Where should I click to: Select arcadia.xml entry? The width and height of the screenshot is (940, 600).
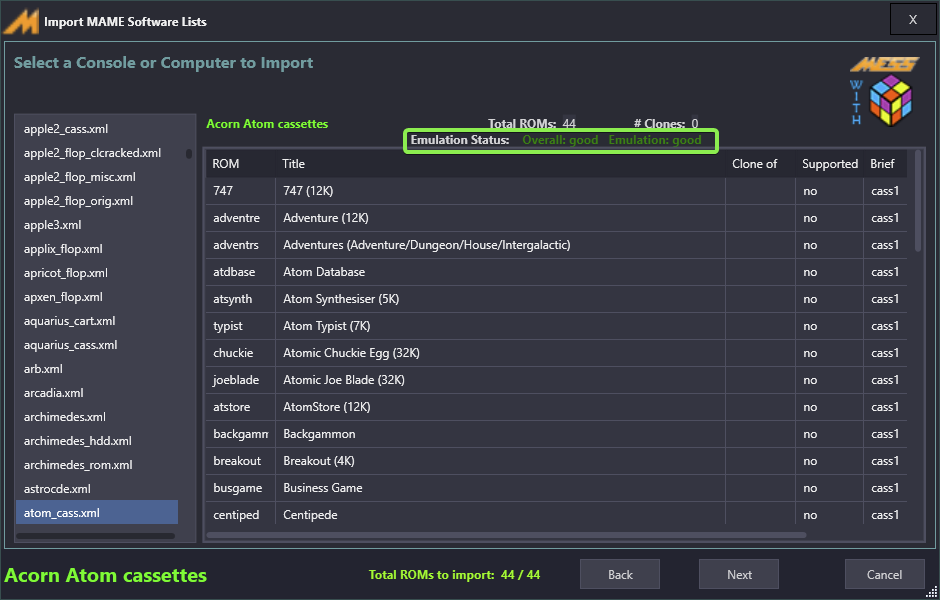coord(97,393)
